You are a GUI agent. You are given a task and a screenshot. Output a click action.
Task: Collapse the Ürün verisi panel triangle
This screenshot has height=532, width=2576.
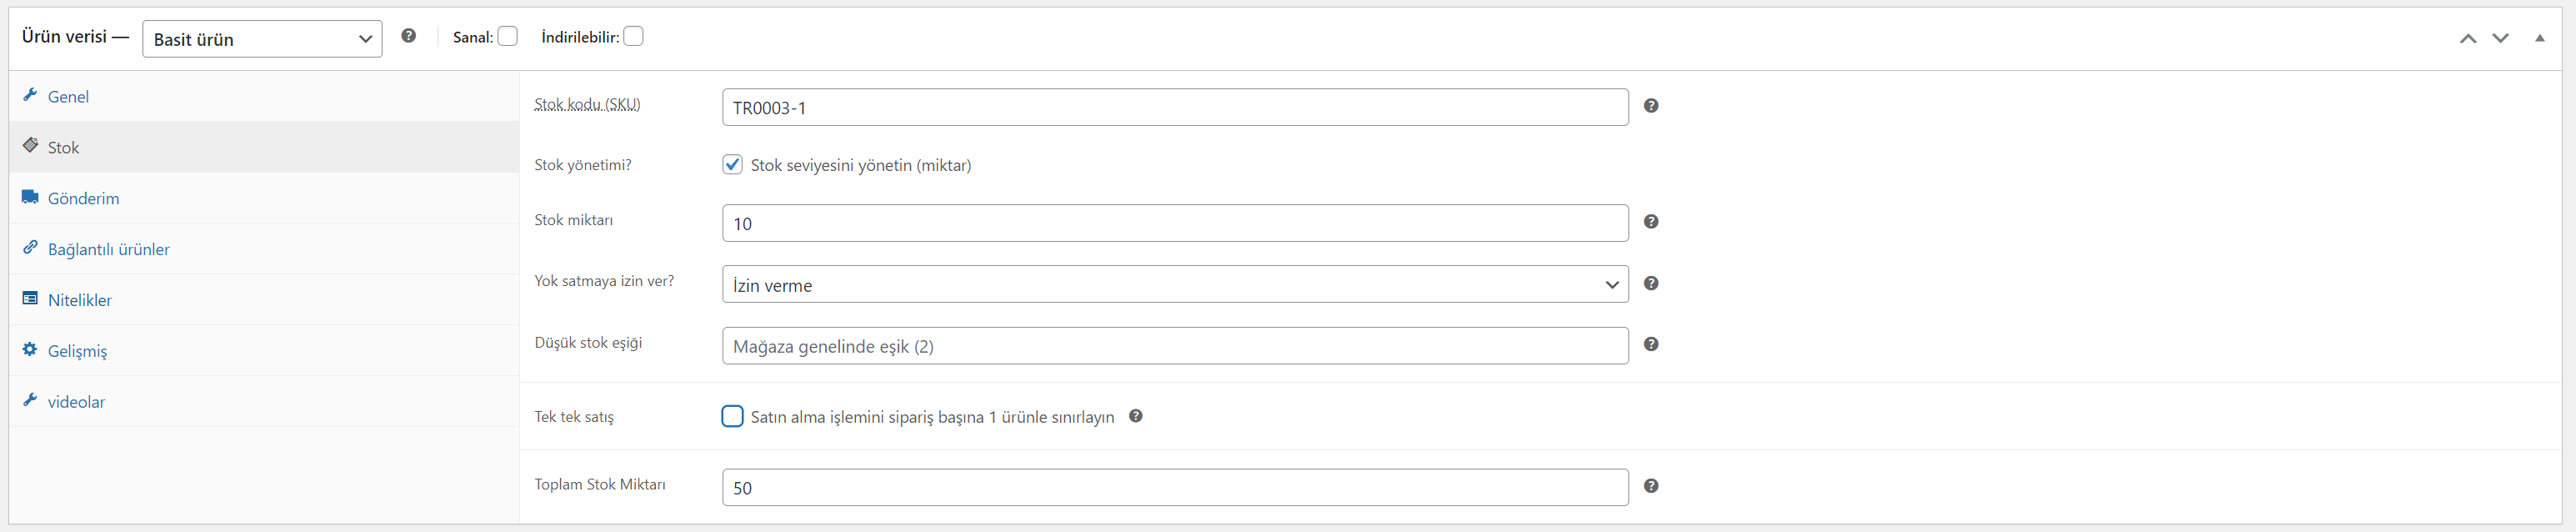click(x=2539, y=38)
